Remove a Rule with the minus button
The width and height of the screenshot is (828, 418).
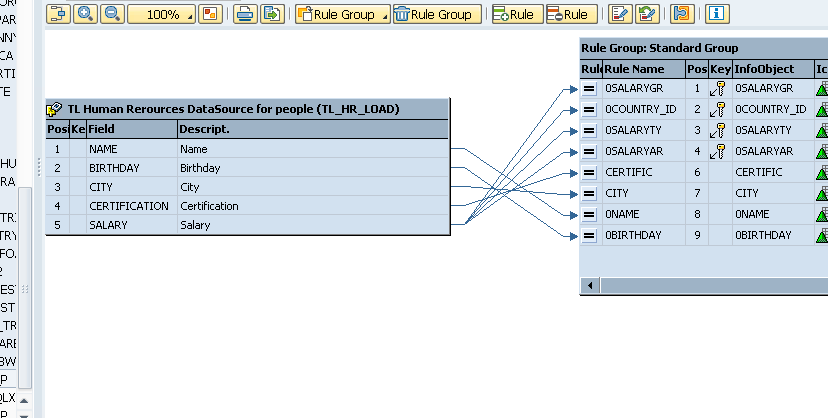coord(571,14)
